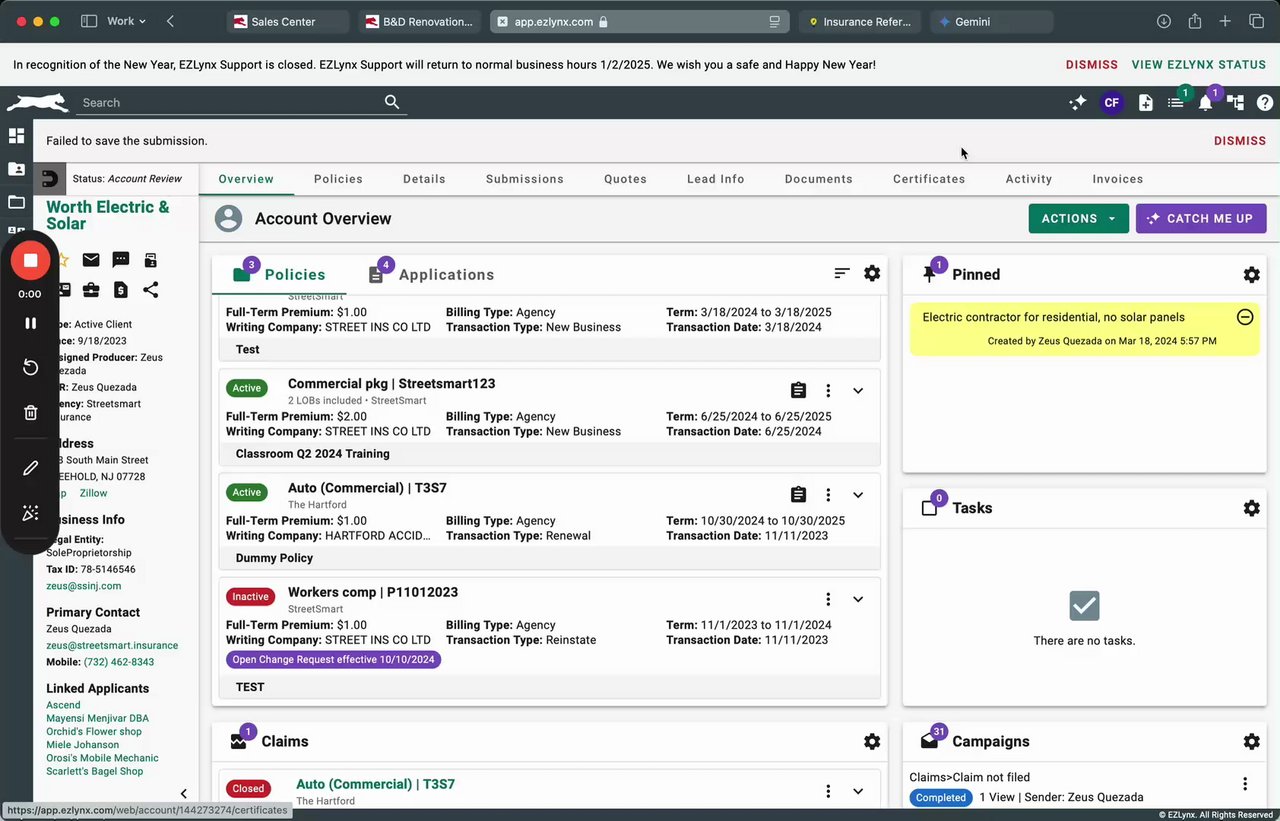
Task: Open the Invoices tab
Action: (x=1118, y=179)
